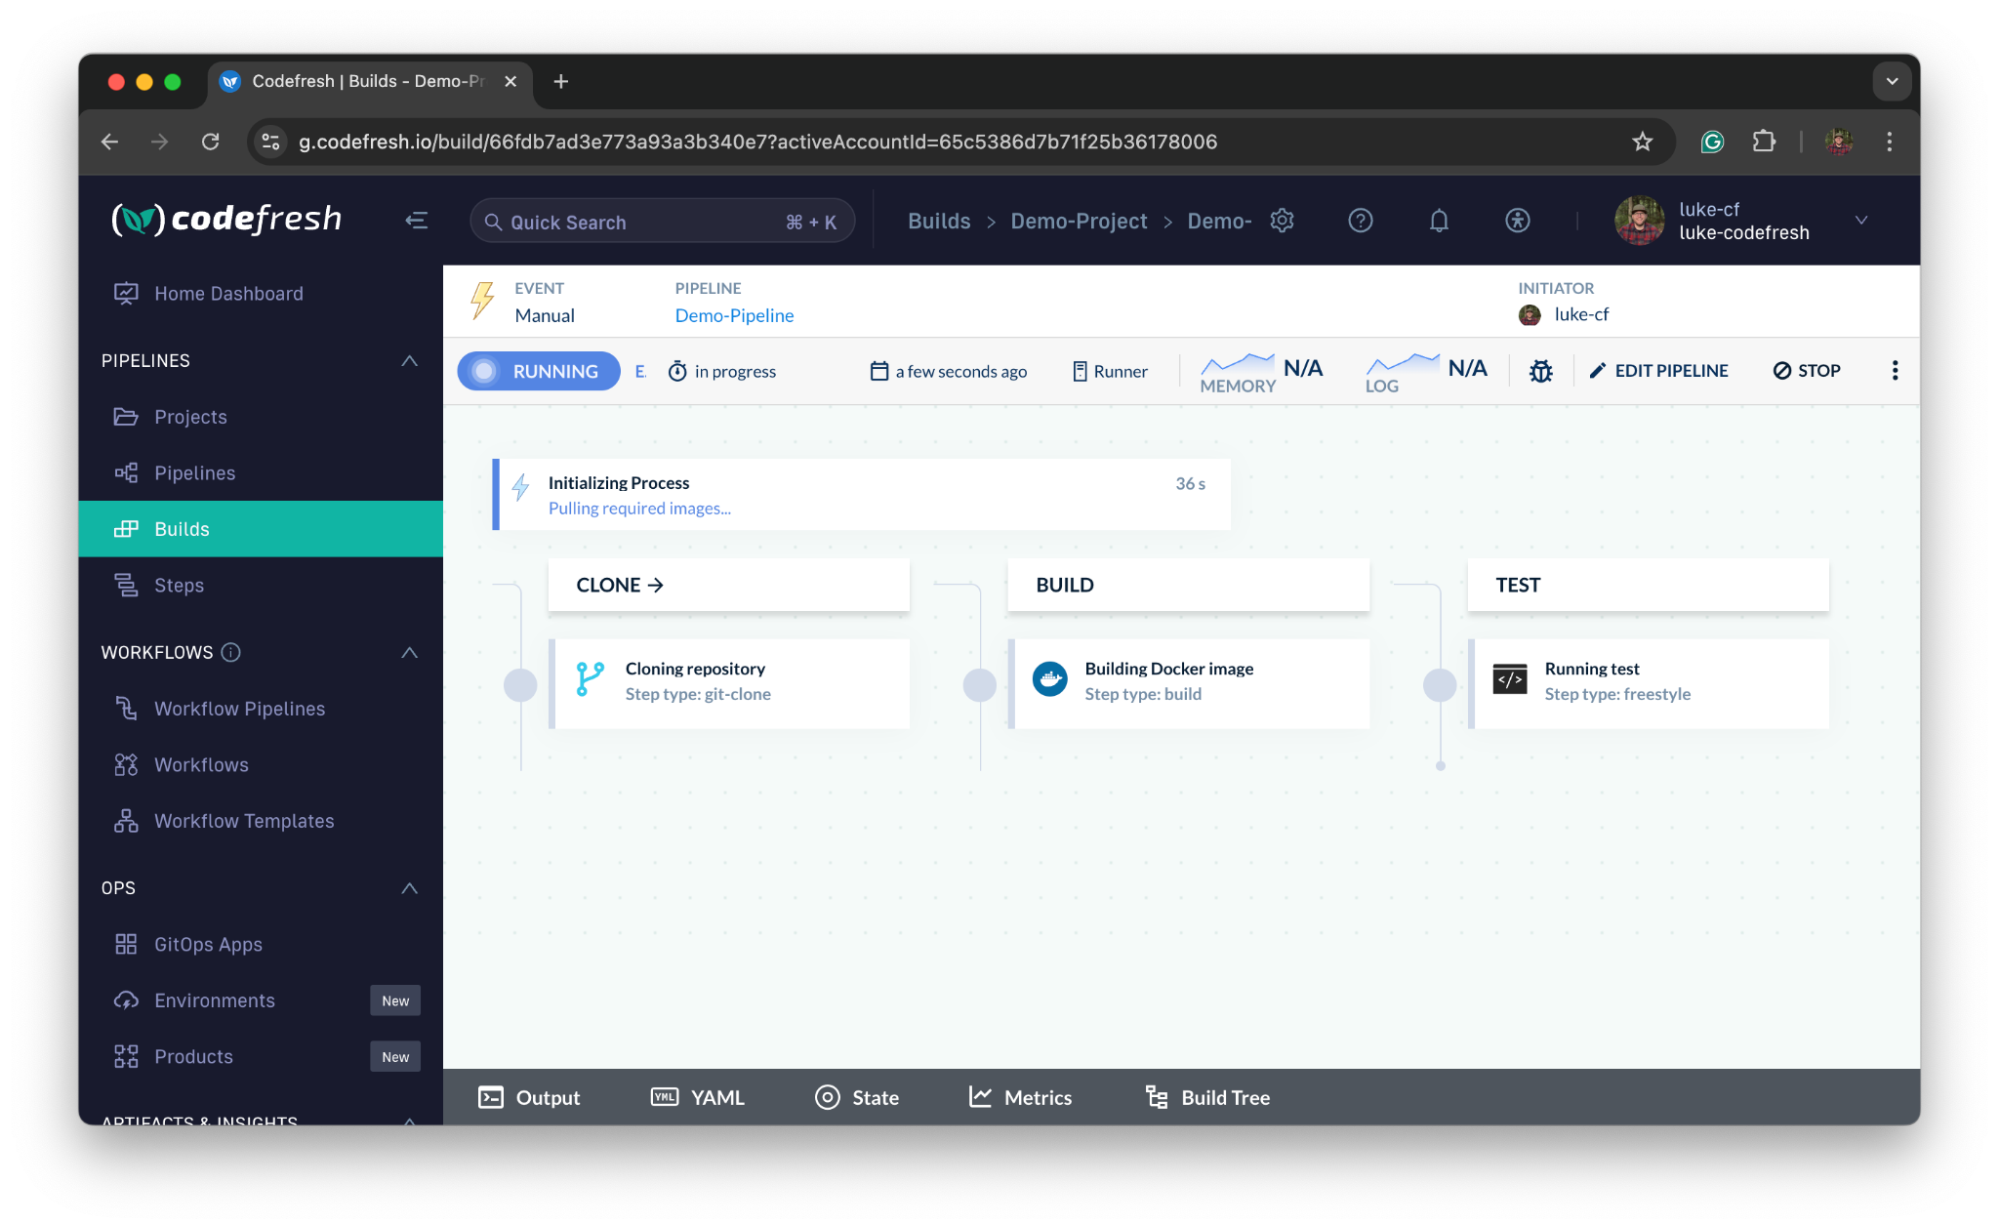Open Workflow Templates from the sidebar
1999x1229 pixels.
(243, 820)
